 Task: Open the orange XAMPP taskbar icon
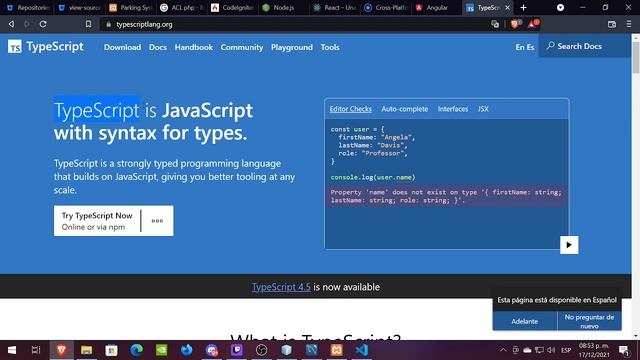[337, 350]
